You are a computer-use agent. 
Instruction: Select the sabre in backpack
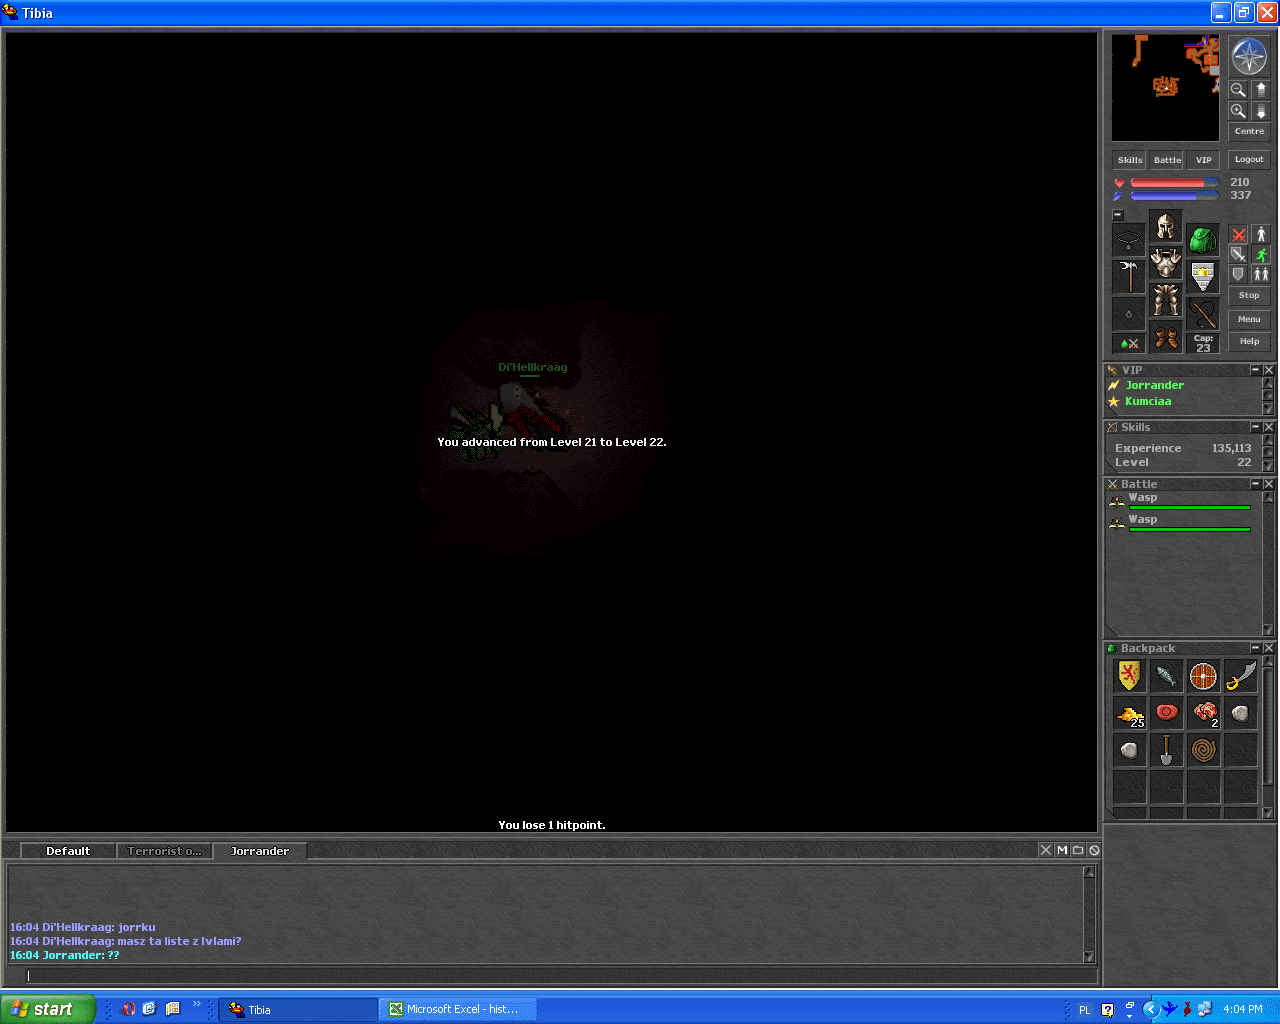click(1240, 676)
